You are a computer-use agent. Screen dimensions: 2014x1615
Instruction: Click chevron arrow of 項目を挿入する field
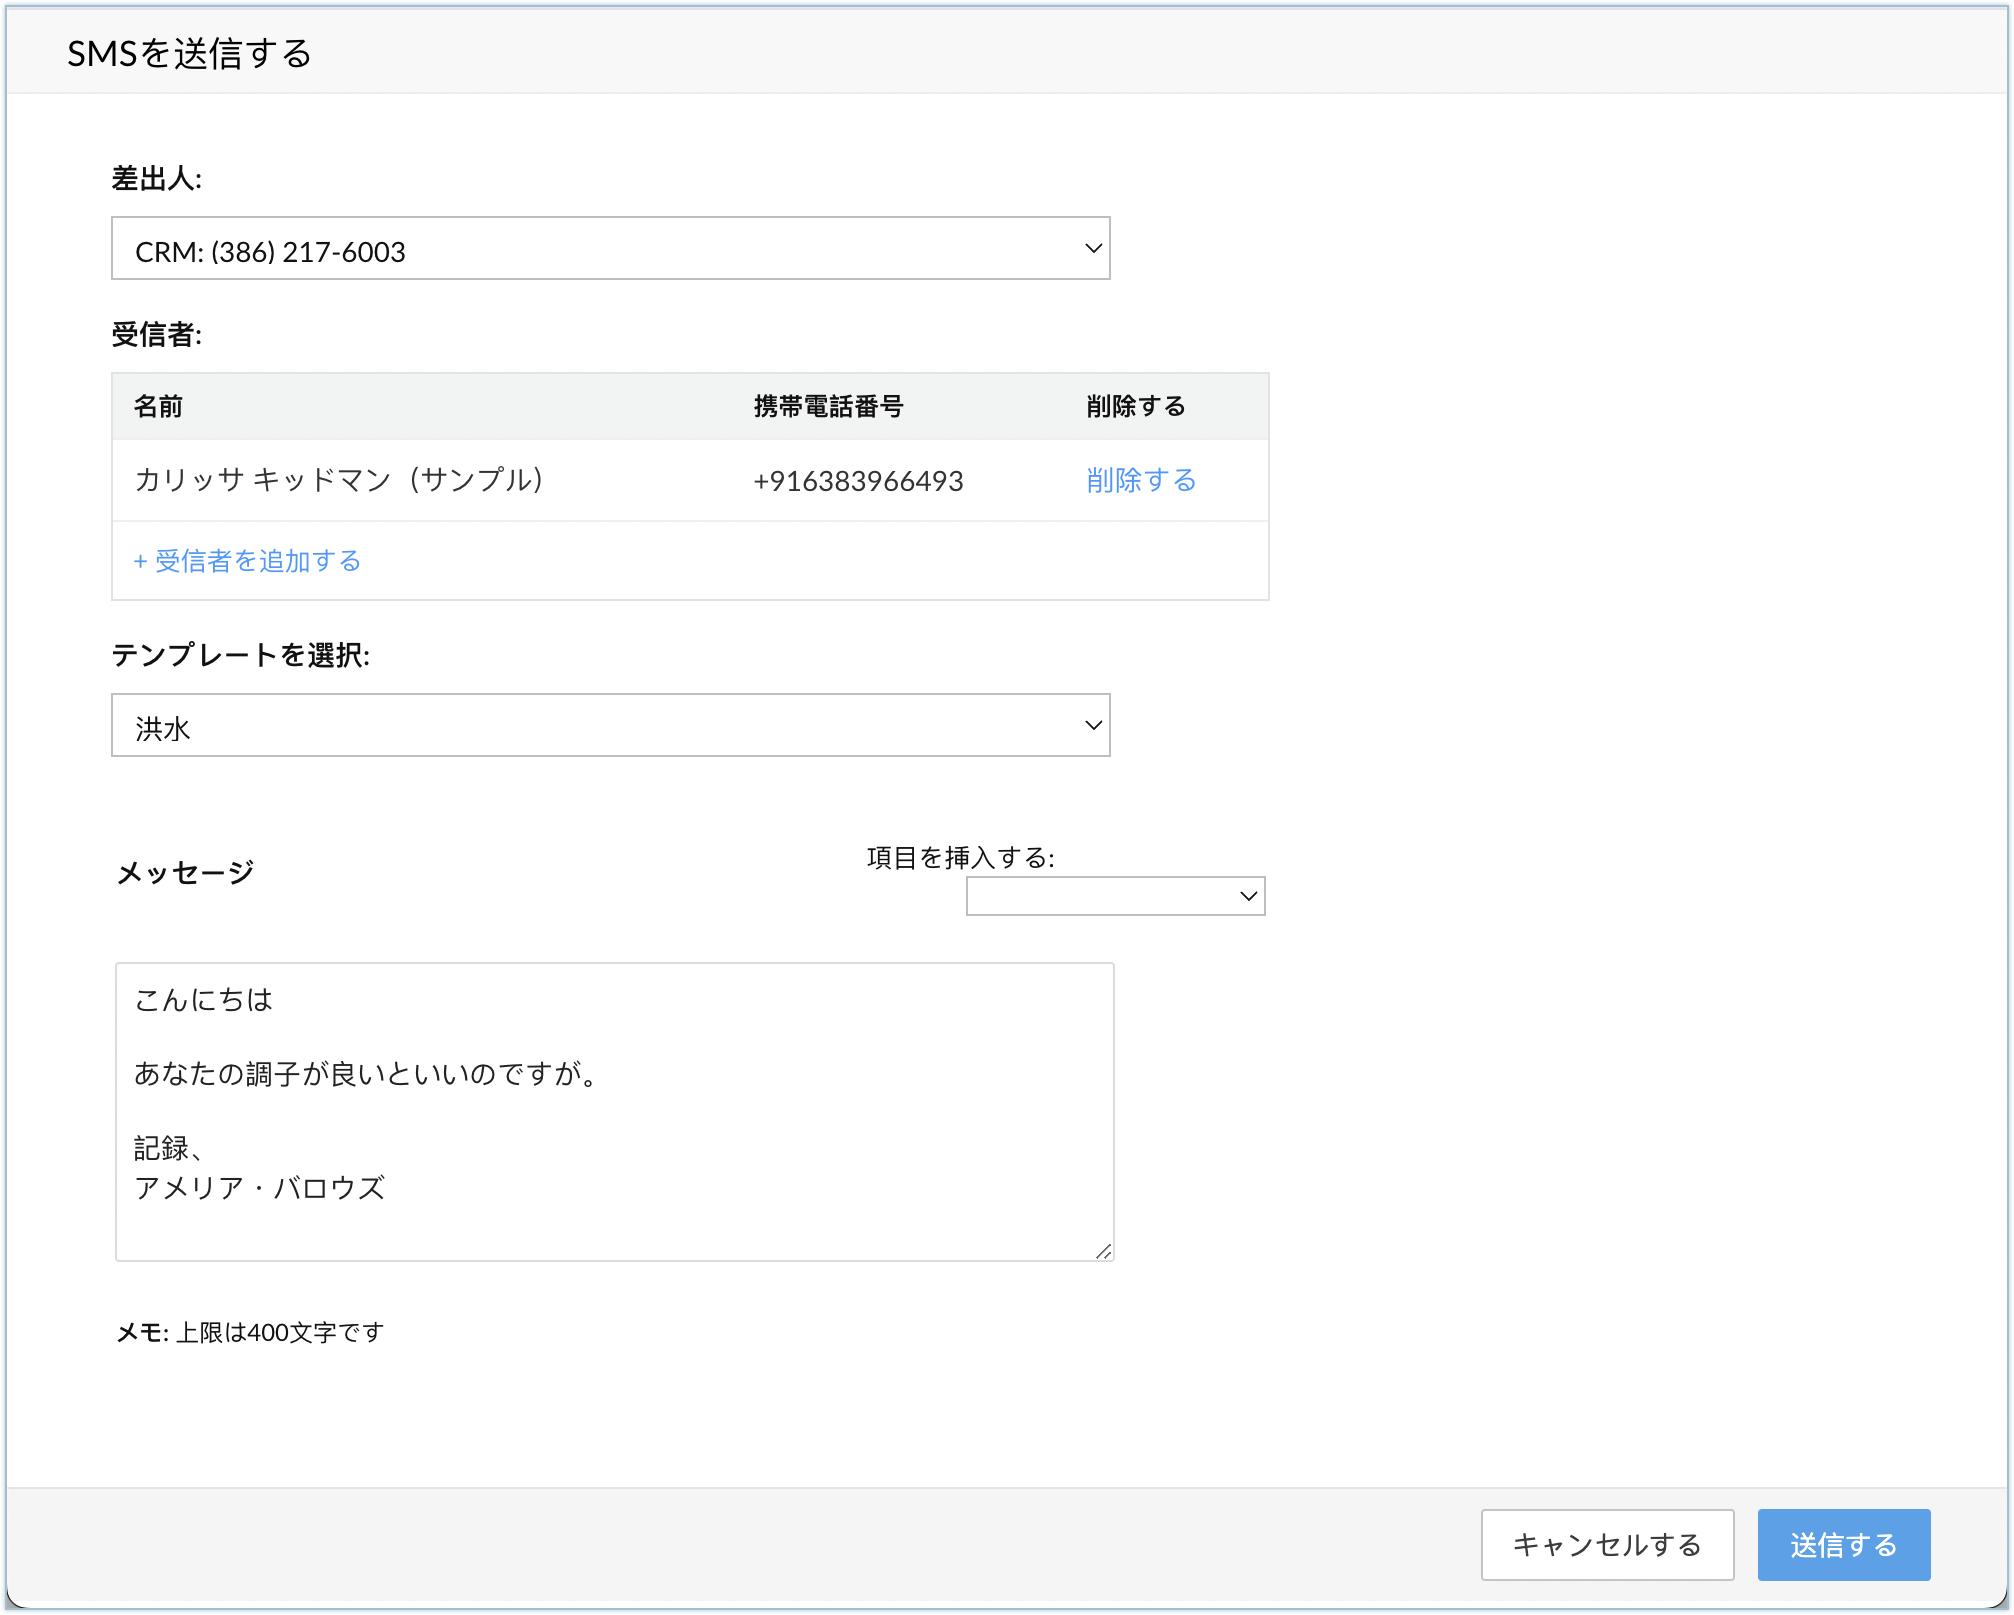click(x=1248, y=896)
